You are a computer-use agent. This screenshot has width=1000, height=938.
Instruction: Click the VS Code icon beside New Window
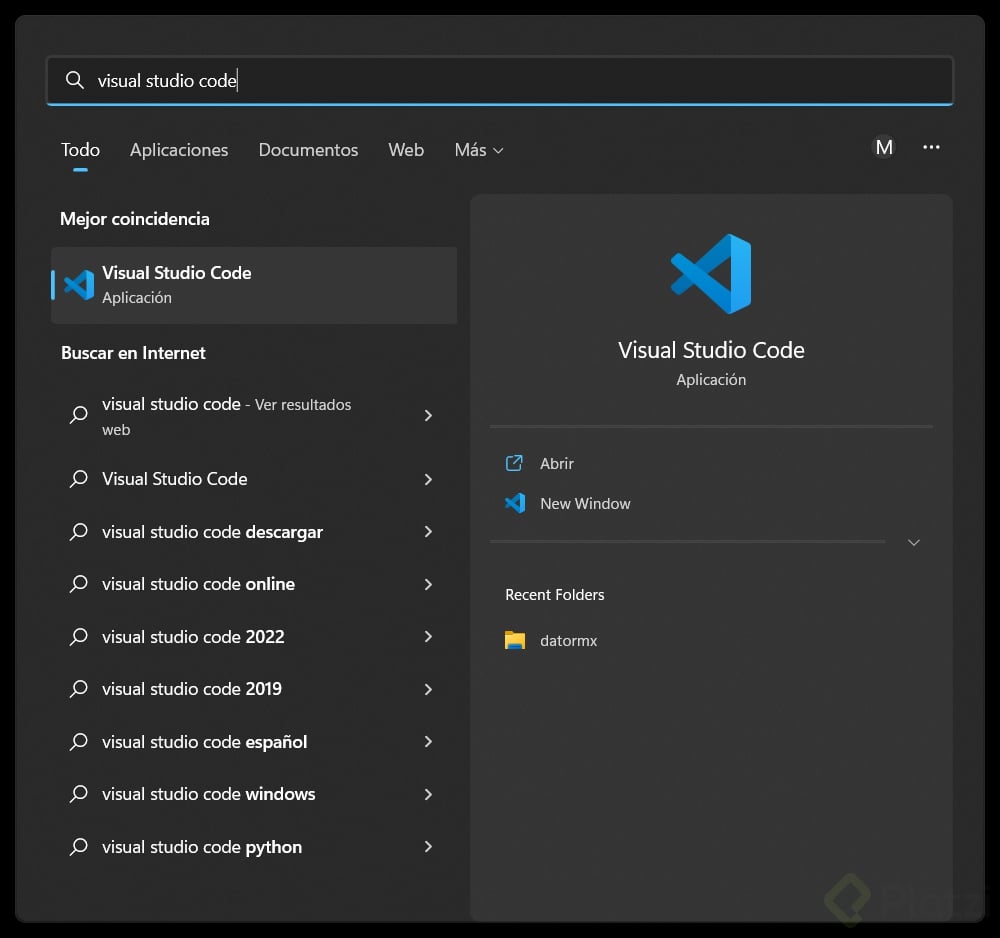click(x=515, y=503)
